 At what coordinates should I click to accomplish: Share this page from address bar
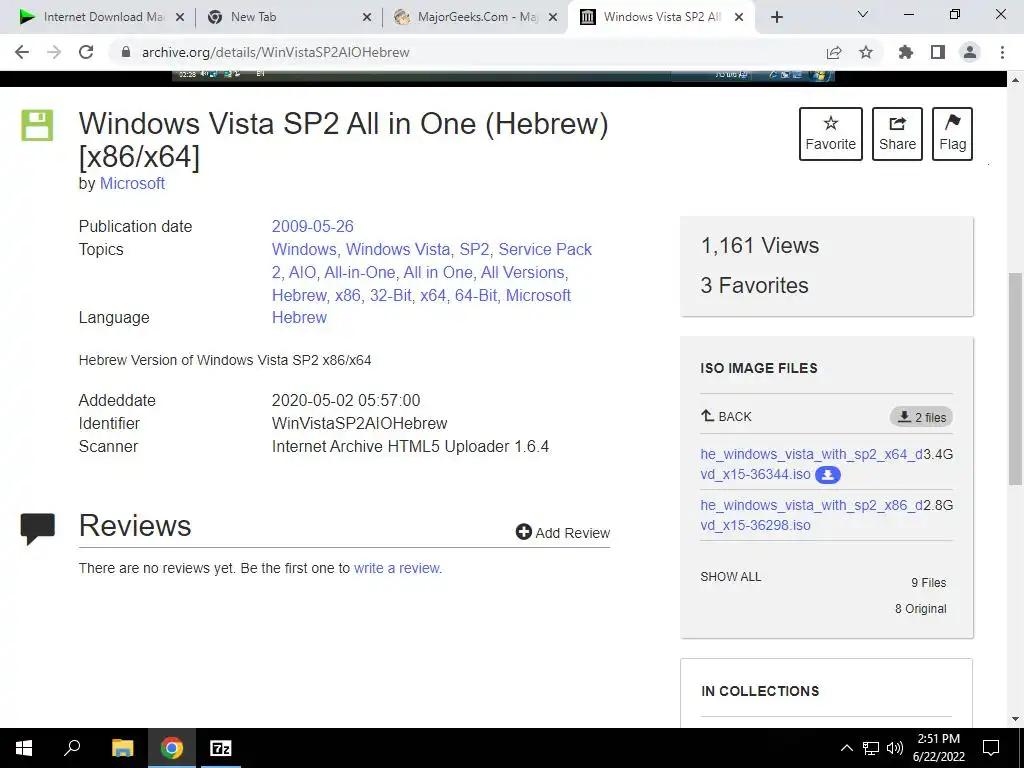(x=834, y=52)
